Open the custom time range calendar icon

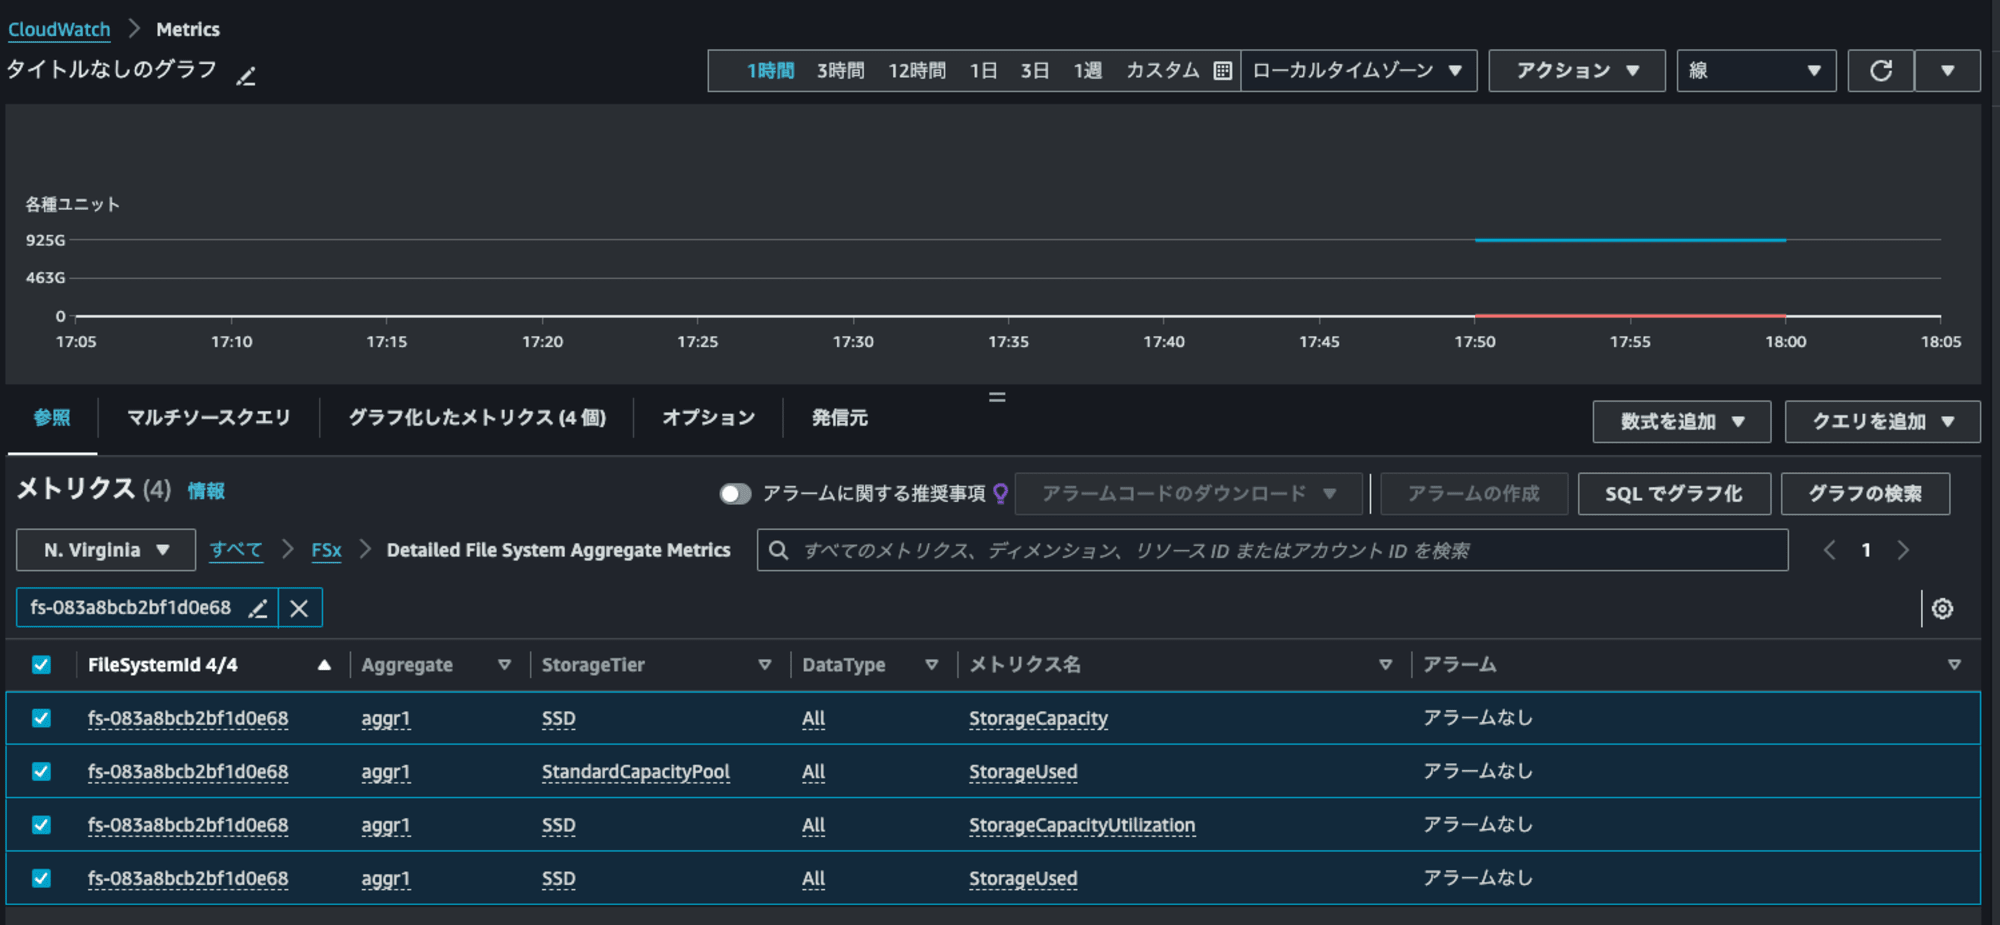pos(1222,71)
